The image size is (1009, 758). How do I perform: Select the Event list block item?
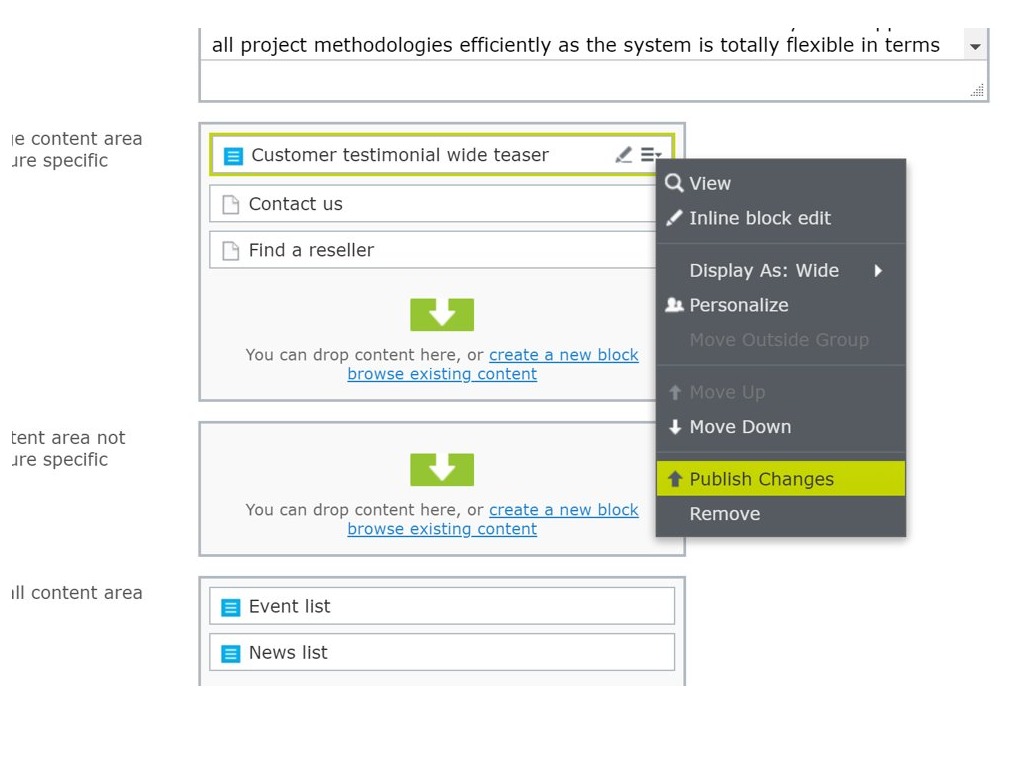[x=442, y=606]
